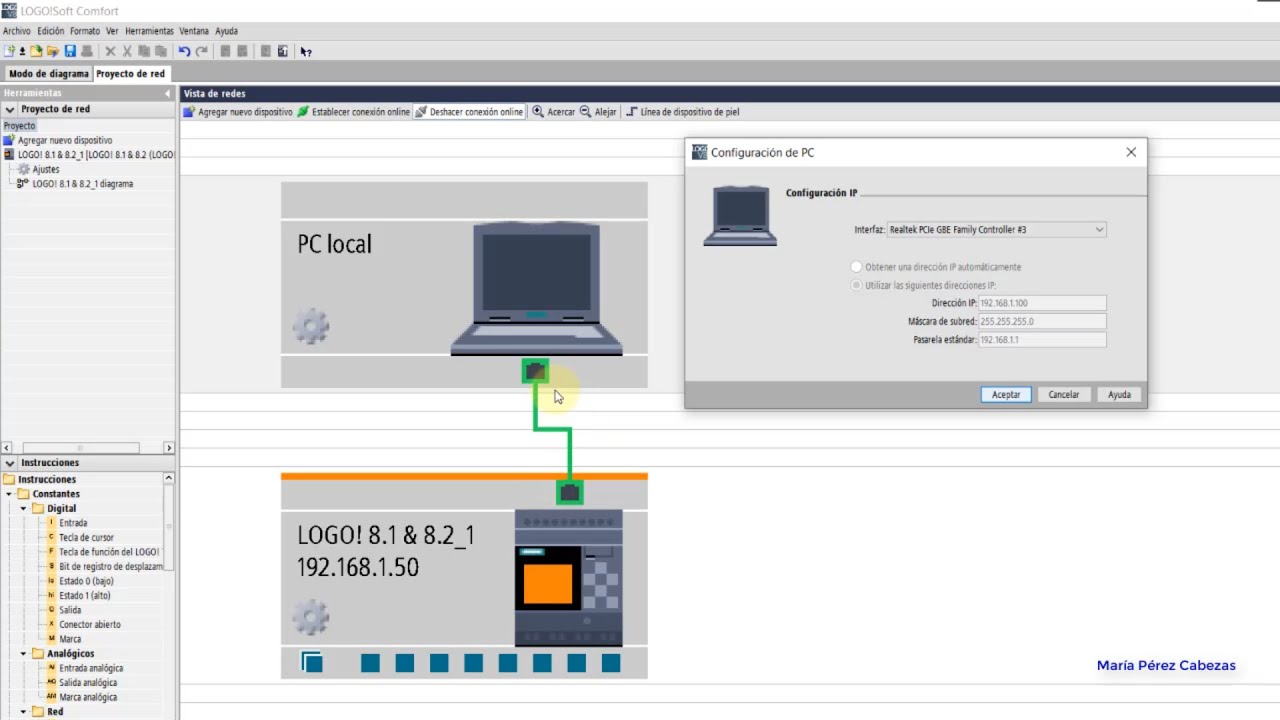The height and width of the screenshot is (720, 1280).
Task: Click the context help pointer icon
Action: click(306, 51)
